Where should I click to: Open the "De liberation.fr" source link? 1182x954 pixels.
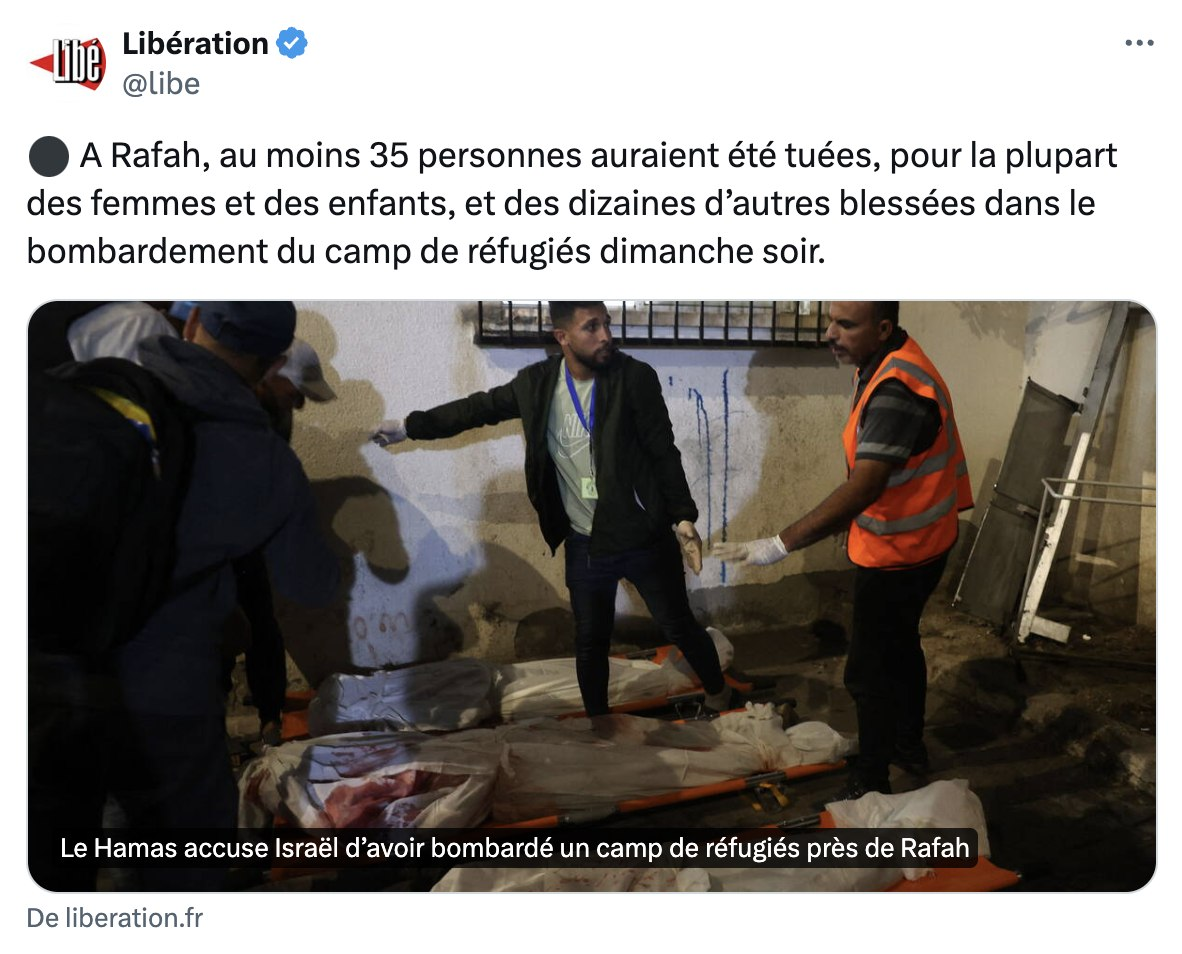(115, 918)
